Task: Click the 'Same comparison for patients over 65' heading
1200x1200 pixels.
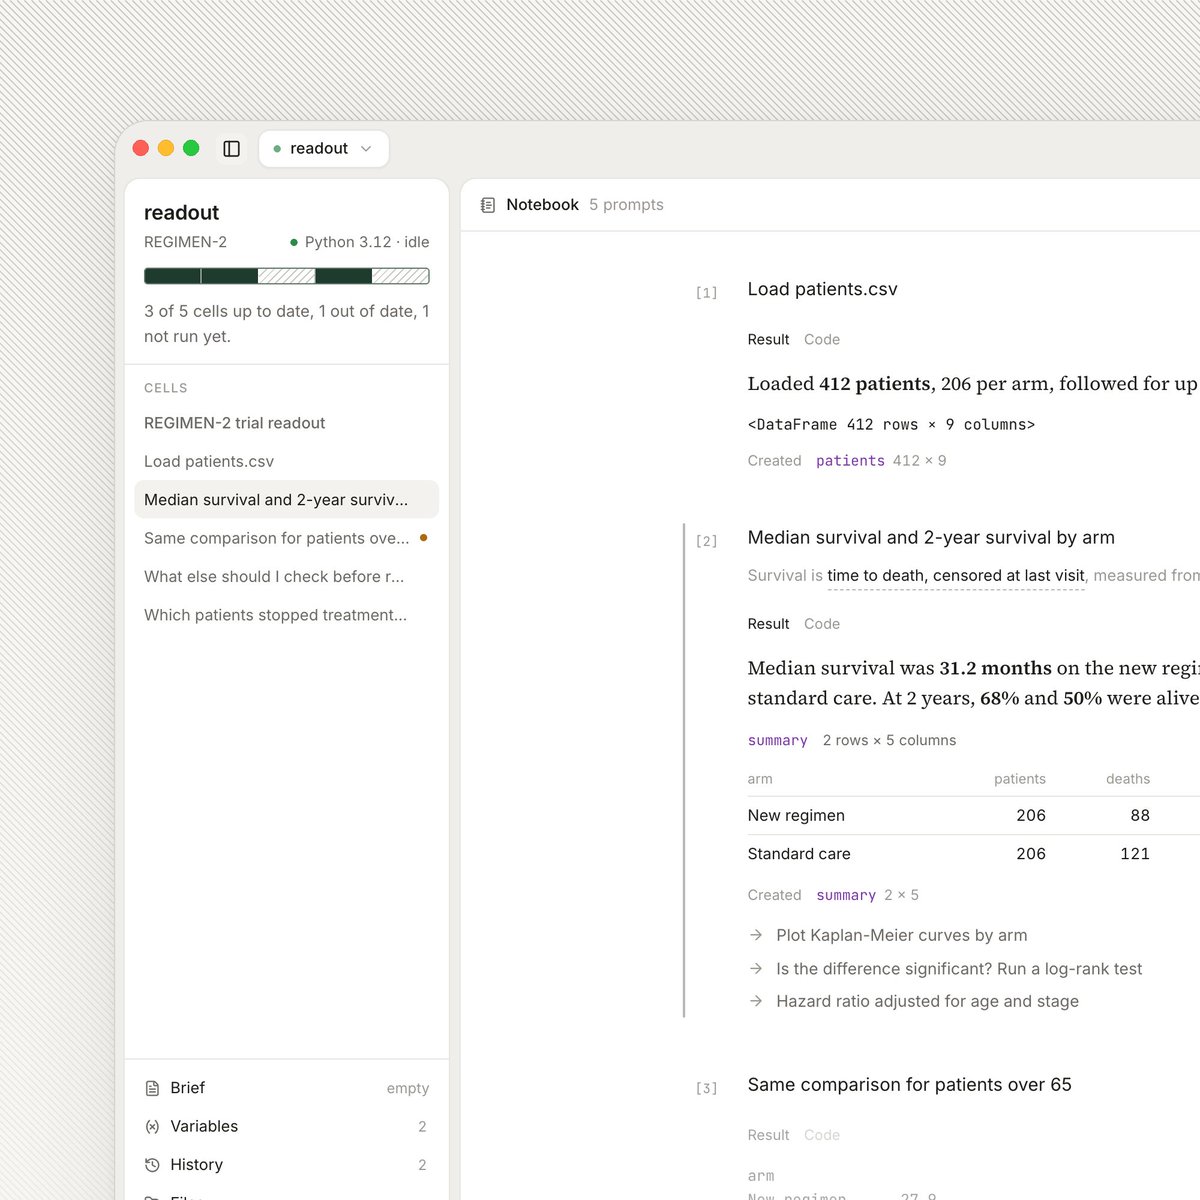Action: point(909,1085)
